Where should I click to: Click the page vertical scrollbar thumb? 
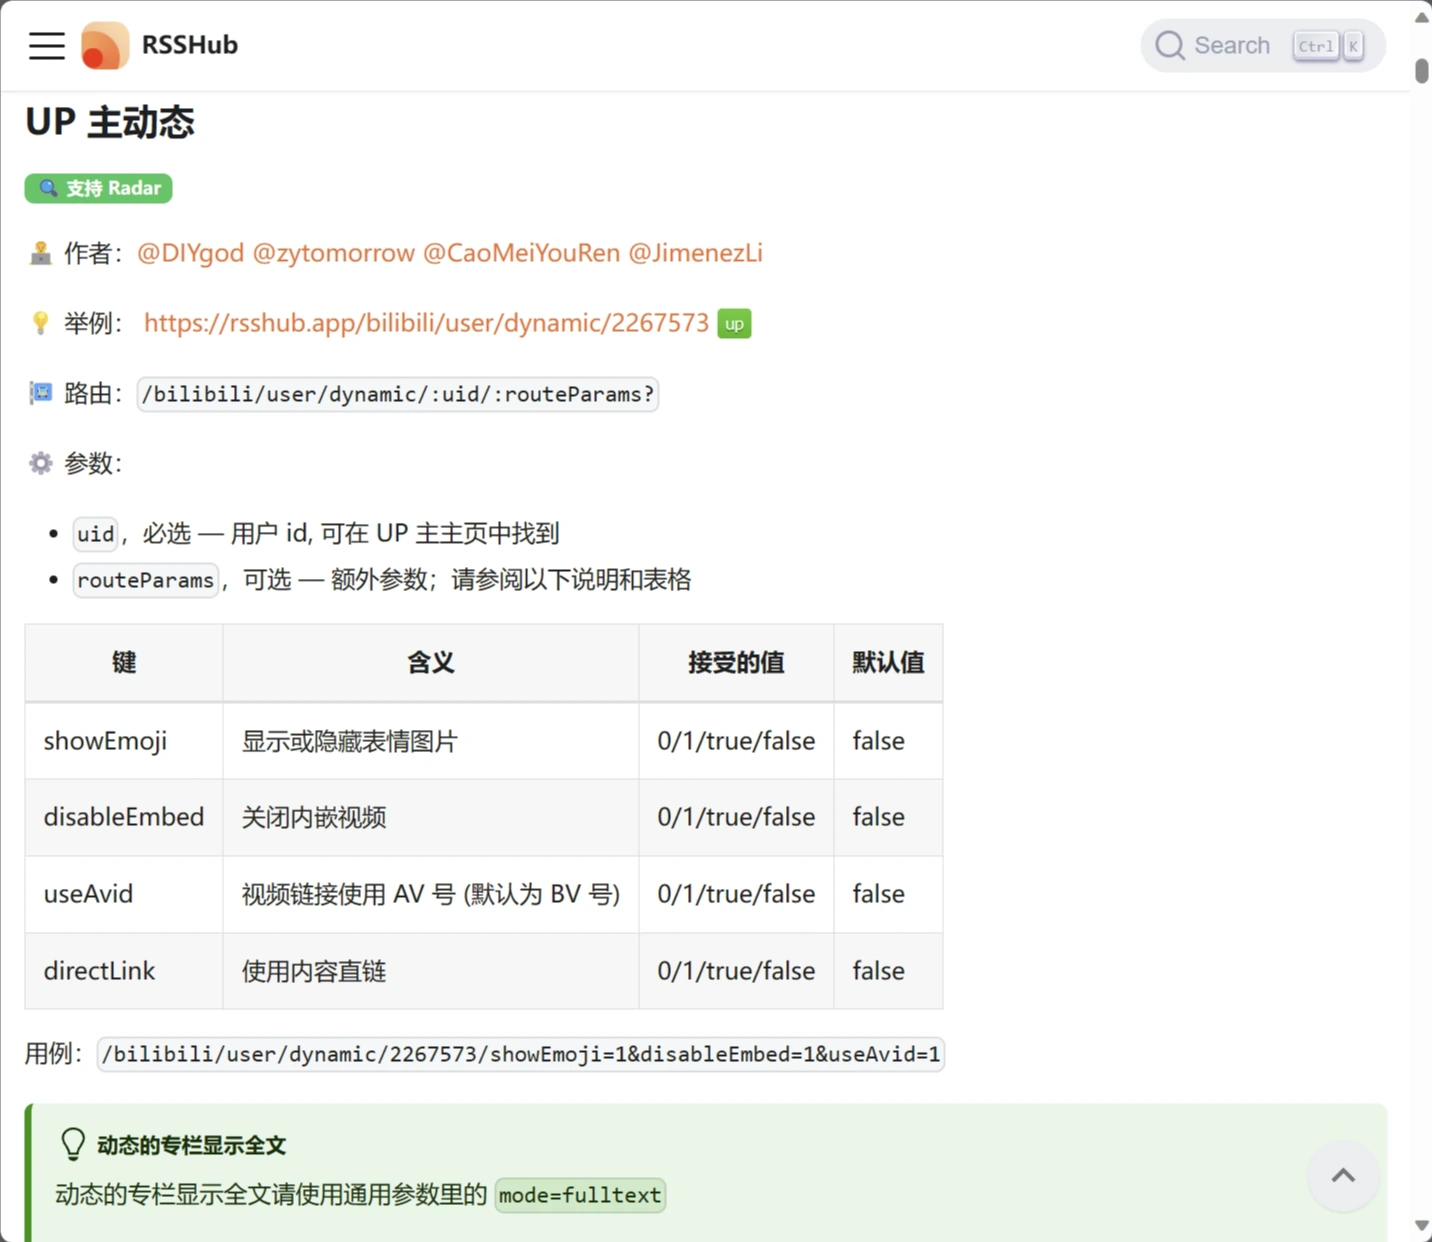pos(1421,71)
